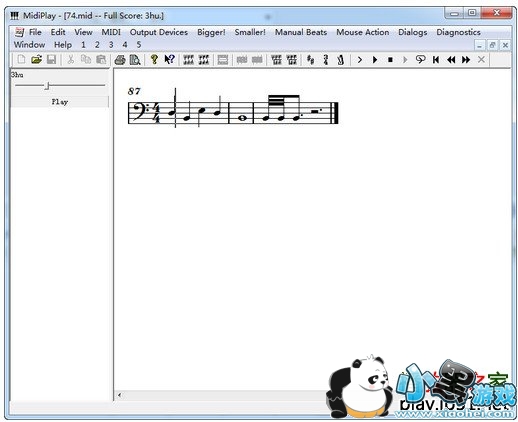This screenshot has width=518, height=422.
Task: Click menu item 4
Action: pos(125,45)
